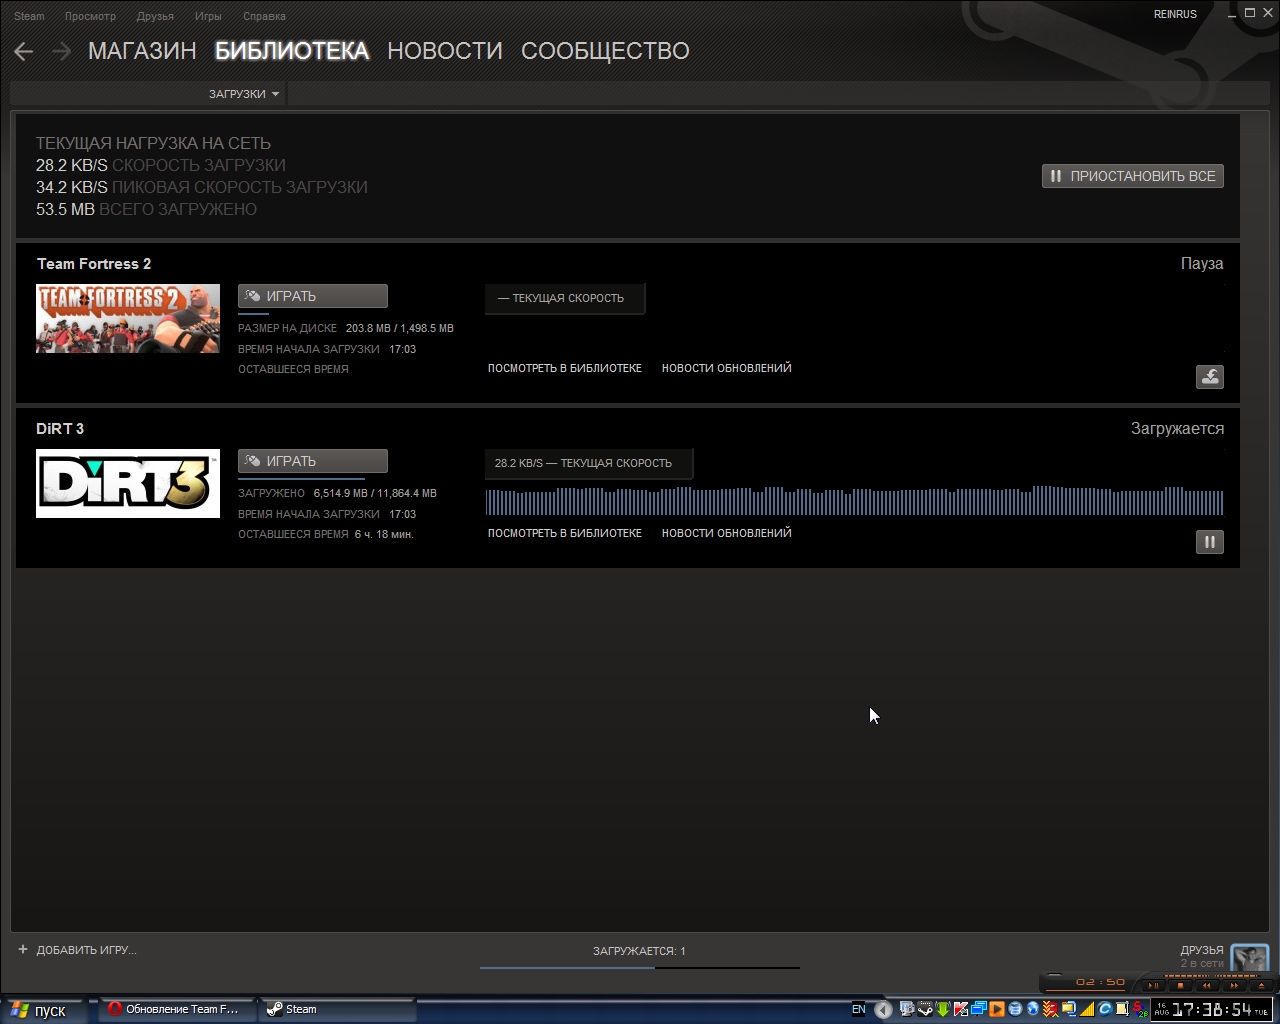1280x1024 pixels.
Task: Expand hidden tray icons with the round arrow
Action: point(883,1010)
